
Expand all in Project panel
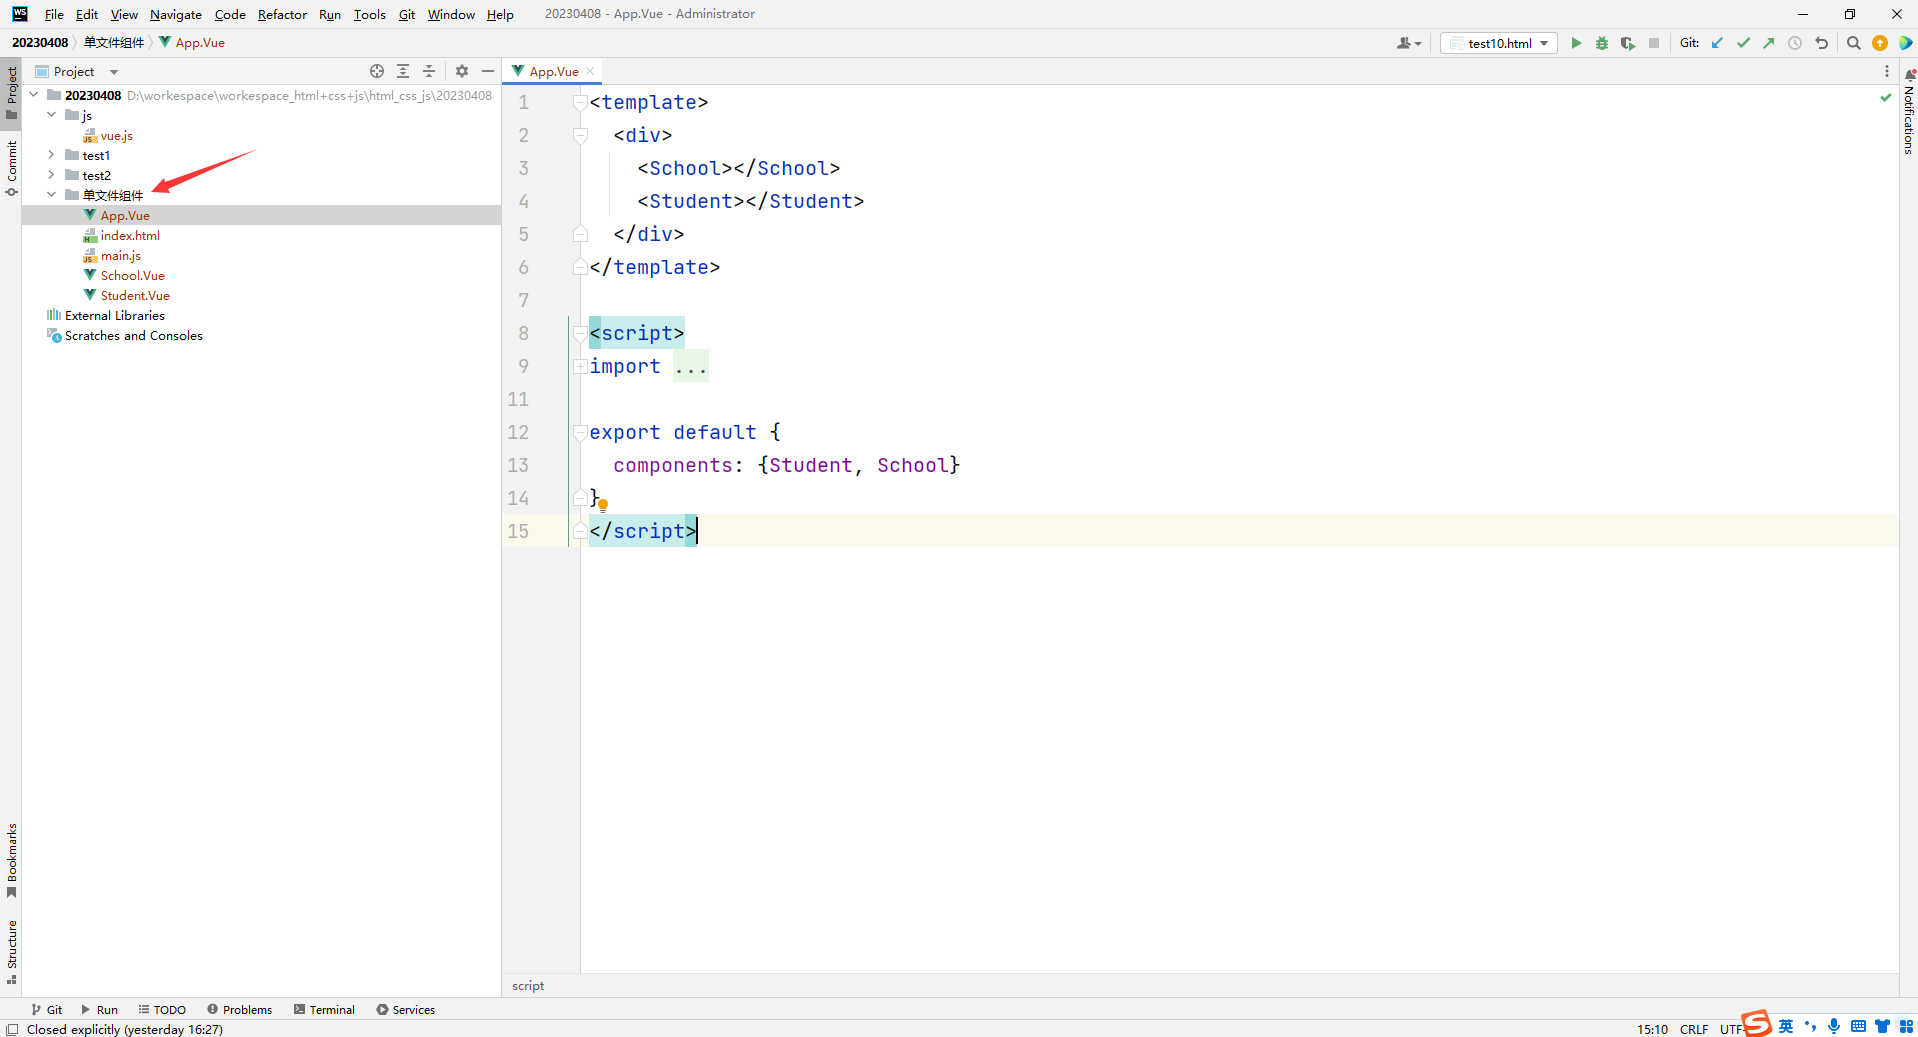[x=403, y=71]
